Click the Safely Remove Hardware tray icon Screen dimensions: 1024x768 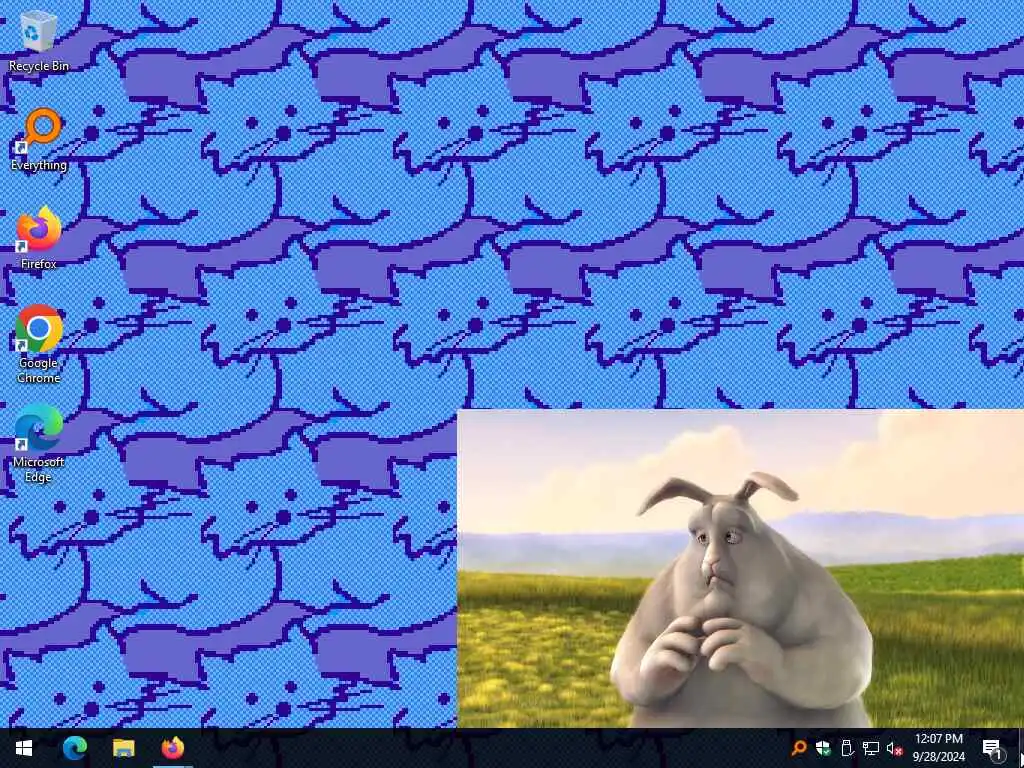[846, 748]
